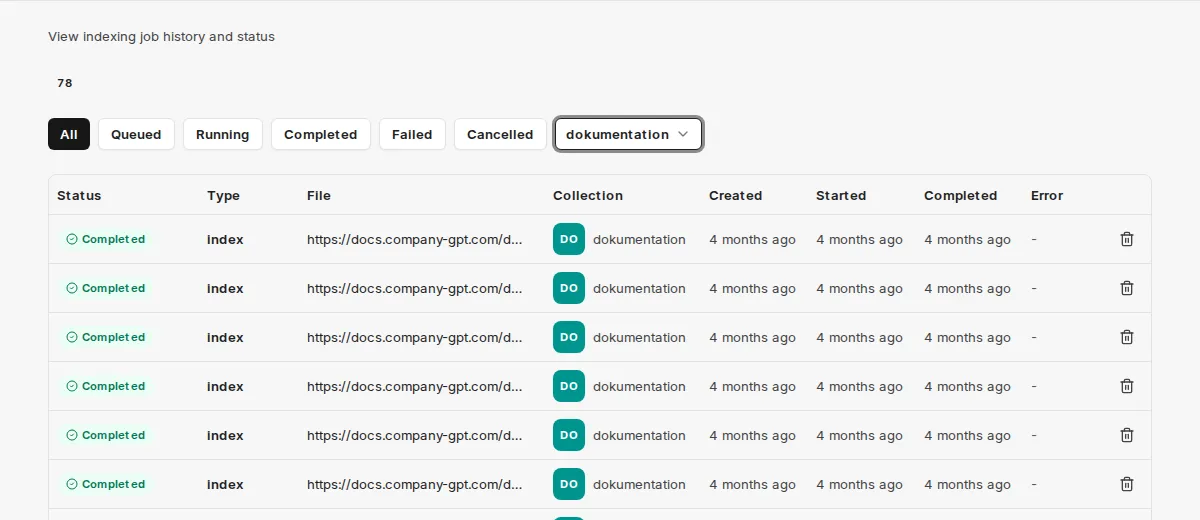
Task: Click "index" type in the third row
Action: pos(225,337)
